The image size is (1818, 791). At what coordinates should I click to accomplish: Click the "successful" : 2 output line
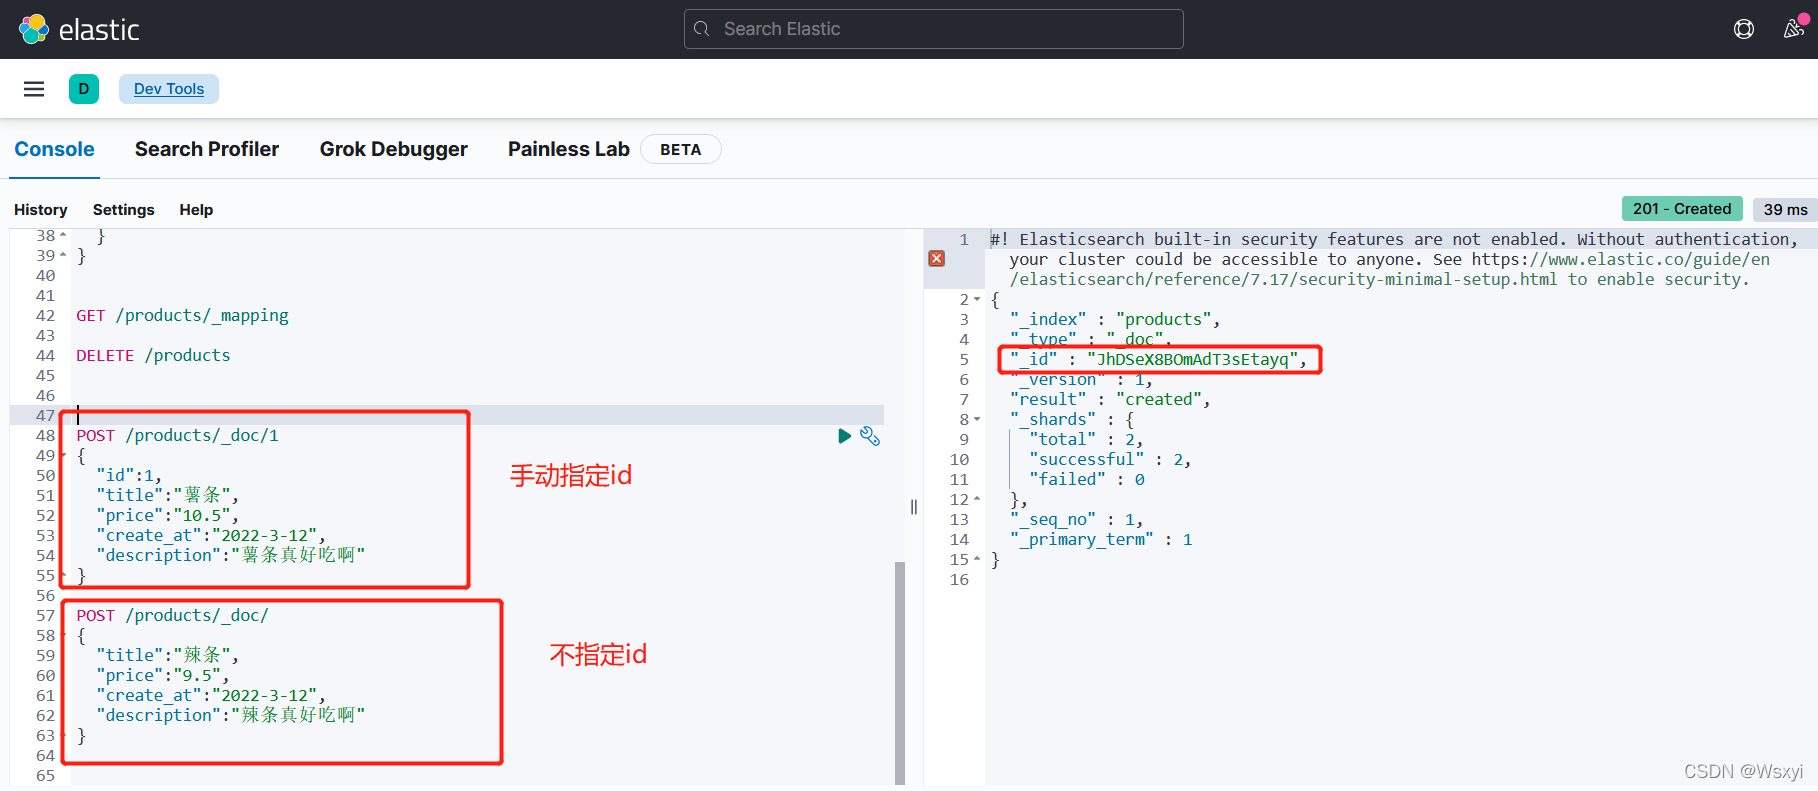1109,460
